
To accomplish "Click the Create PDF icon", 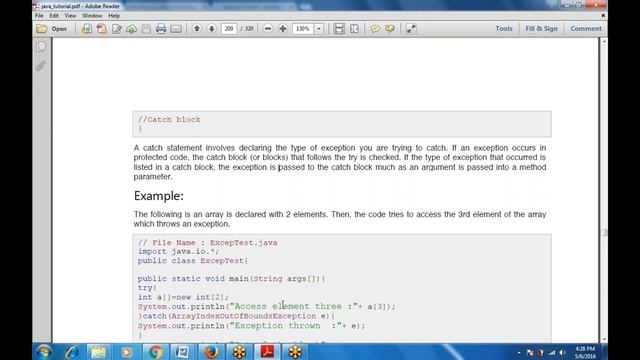I will click(101, 29).
